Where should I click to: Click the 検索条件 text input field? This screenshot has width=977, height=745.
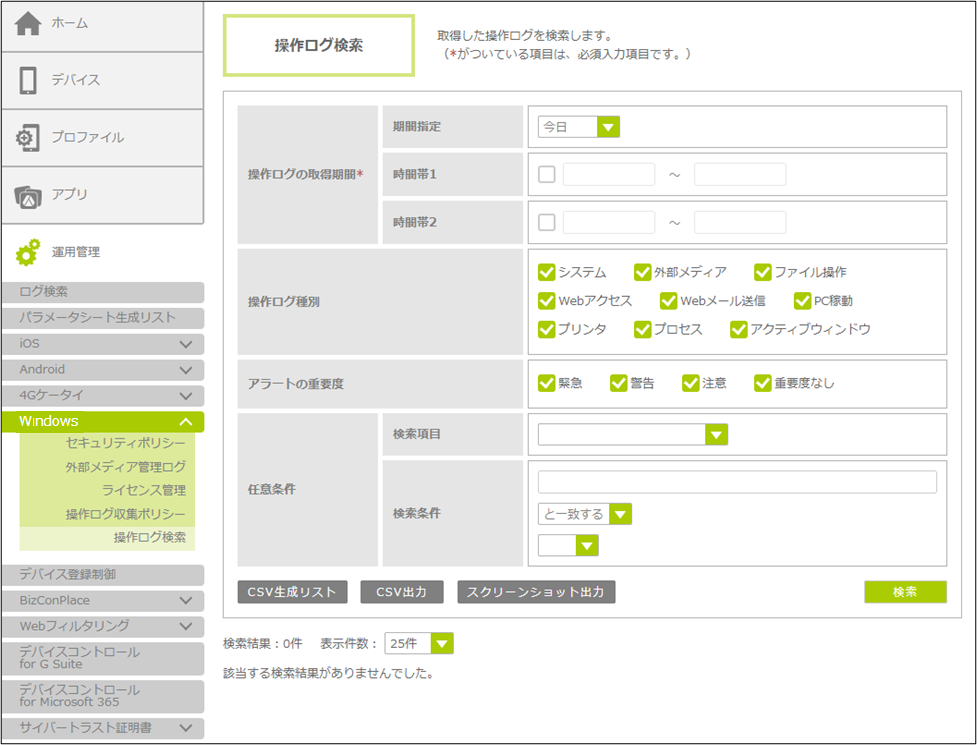coord(737,482)
